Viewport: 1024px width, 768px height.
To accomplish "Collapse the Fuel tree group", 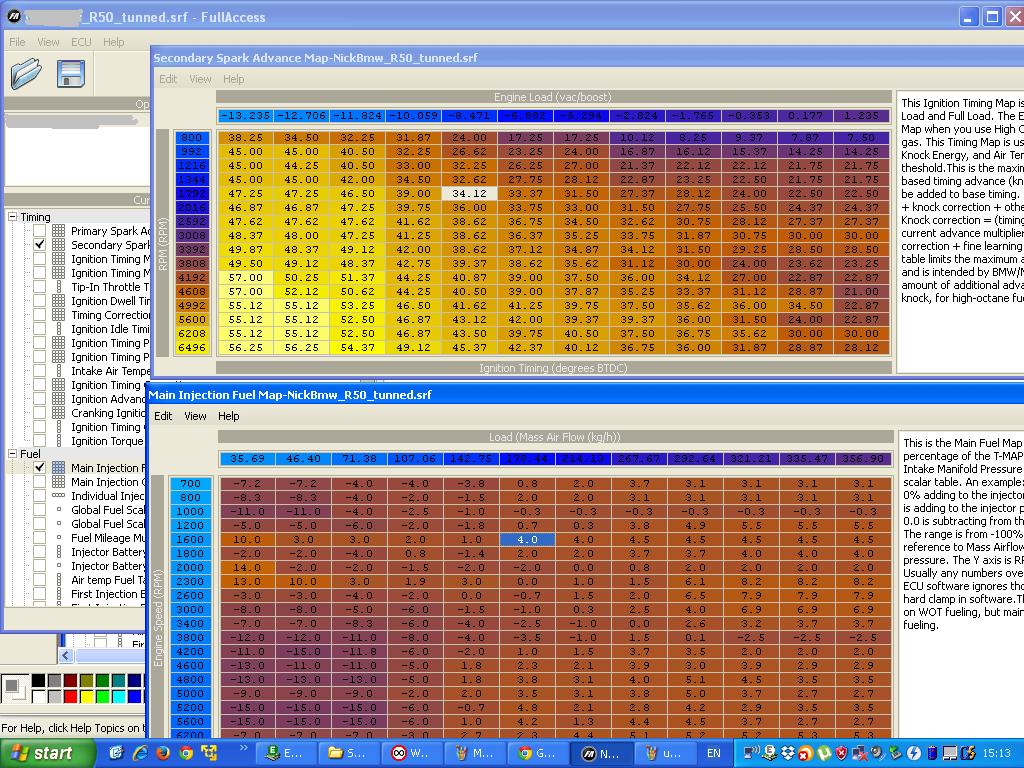I will (x=12, y=454).
